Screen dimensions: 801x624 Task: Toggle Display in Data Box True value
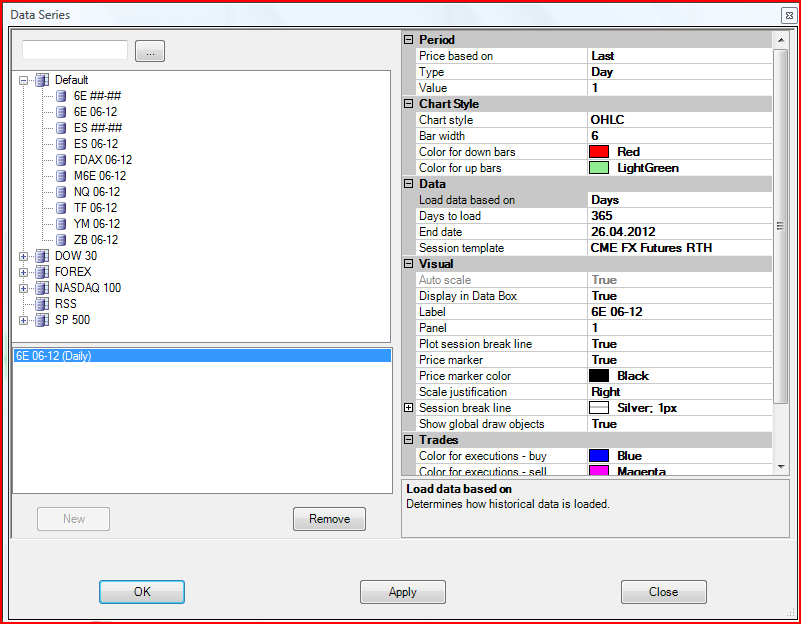[680, 296]
